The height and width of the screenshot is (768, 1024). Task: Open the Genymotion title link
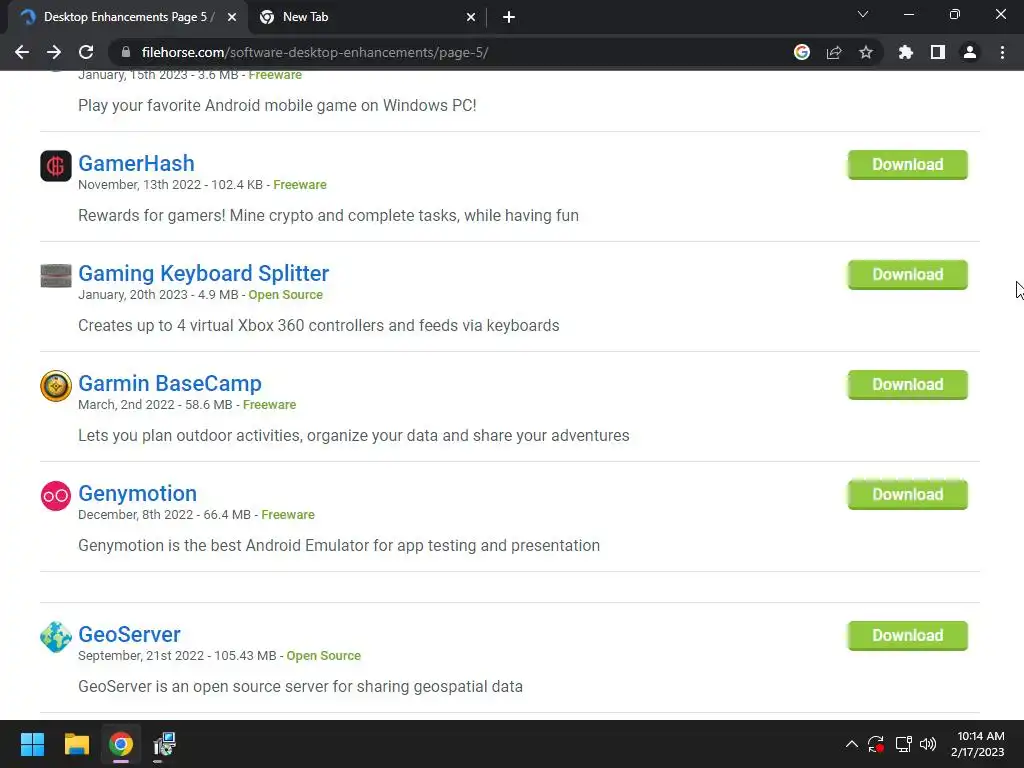(x=137, y=493)
